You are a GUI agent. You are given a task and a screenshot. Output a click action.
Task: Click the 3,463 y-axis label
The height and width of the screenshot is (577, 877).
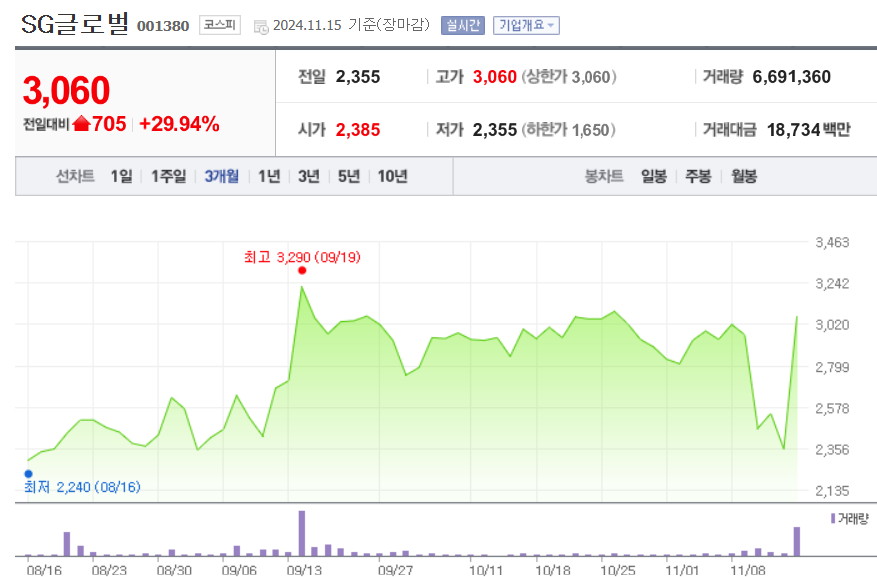coord(832,242)
